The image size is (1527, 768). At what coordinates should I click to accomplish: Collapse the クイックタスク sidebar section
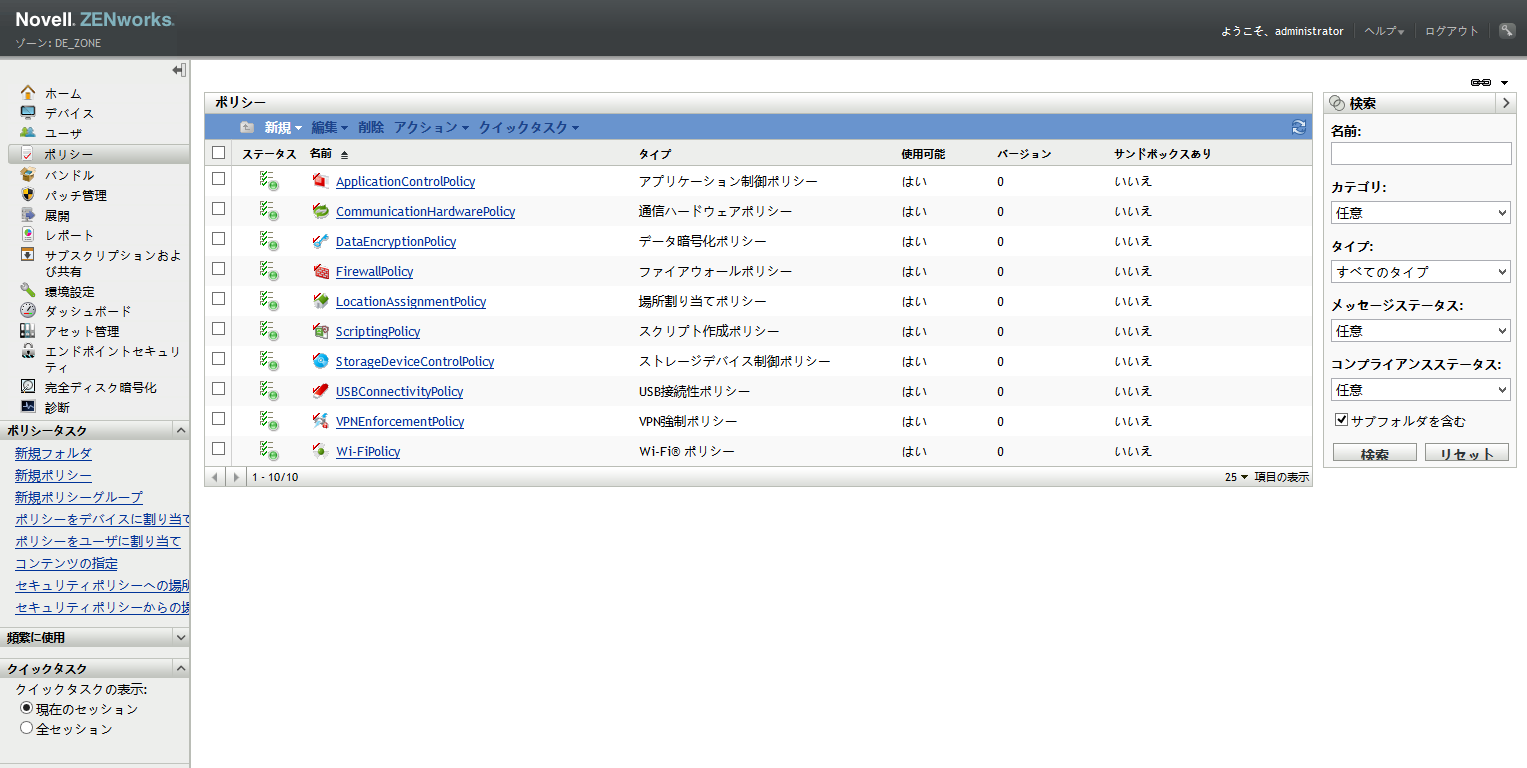point(181,668)
